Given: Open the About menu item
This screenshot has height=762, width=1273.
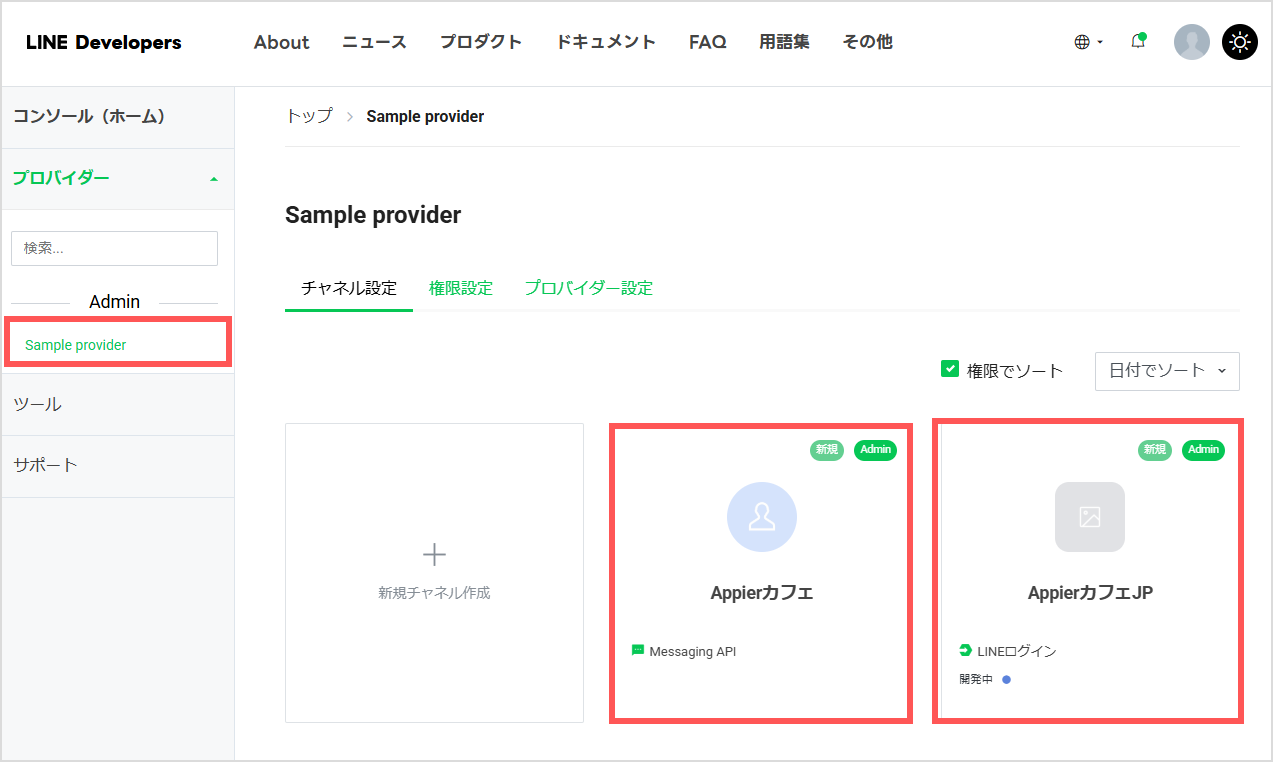Looking at the screenshot, I should click(x=281, y=42).
